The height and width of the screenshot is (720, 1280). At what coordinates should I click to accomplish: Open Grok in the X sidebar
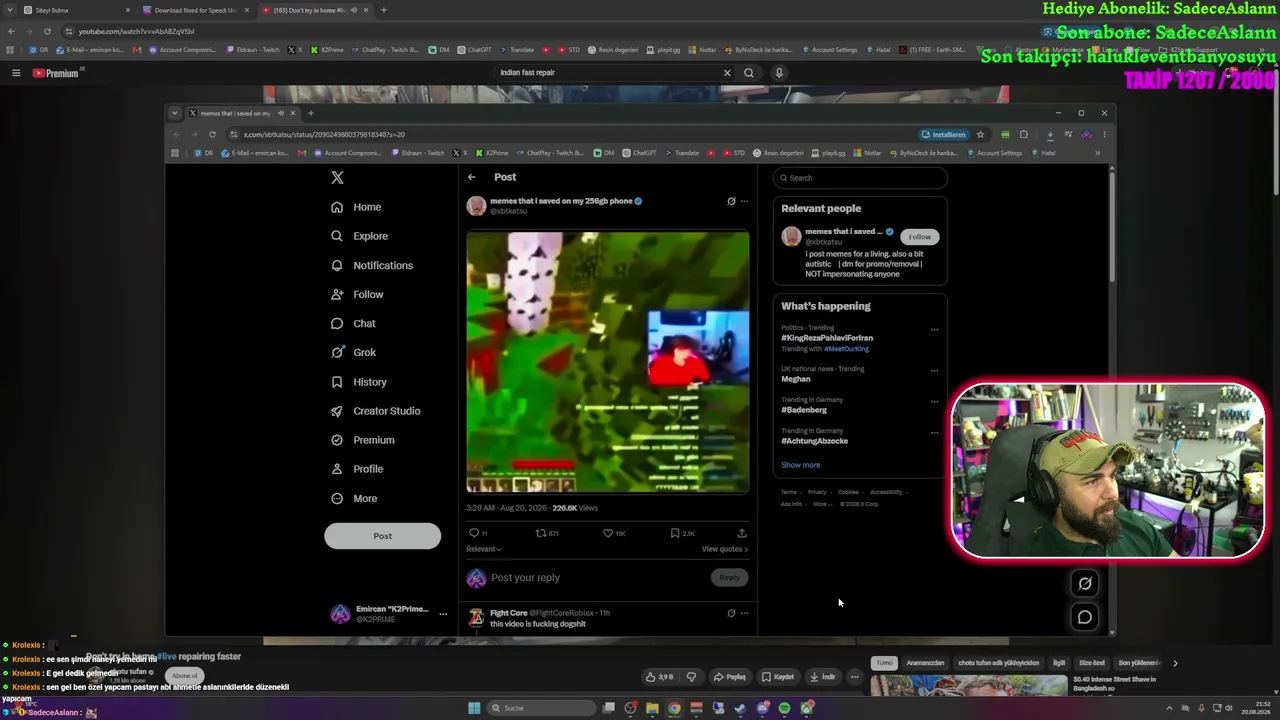coord(353,352)
